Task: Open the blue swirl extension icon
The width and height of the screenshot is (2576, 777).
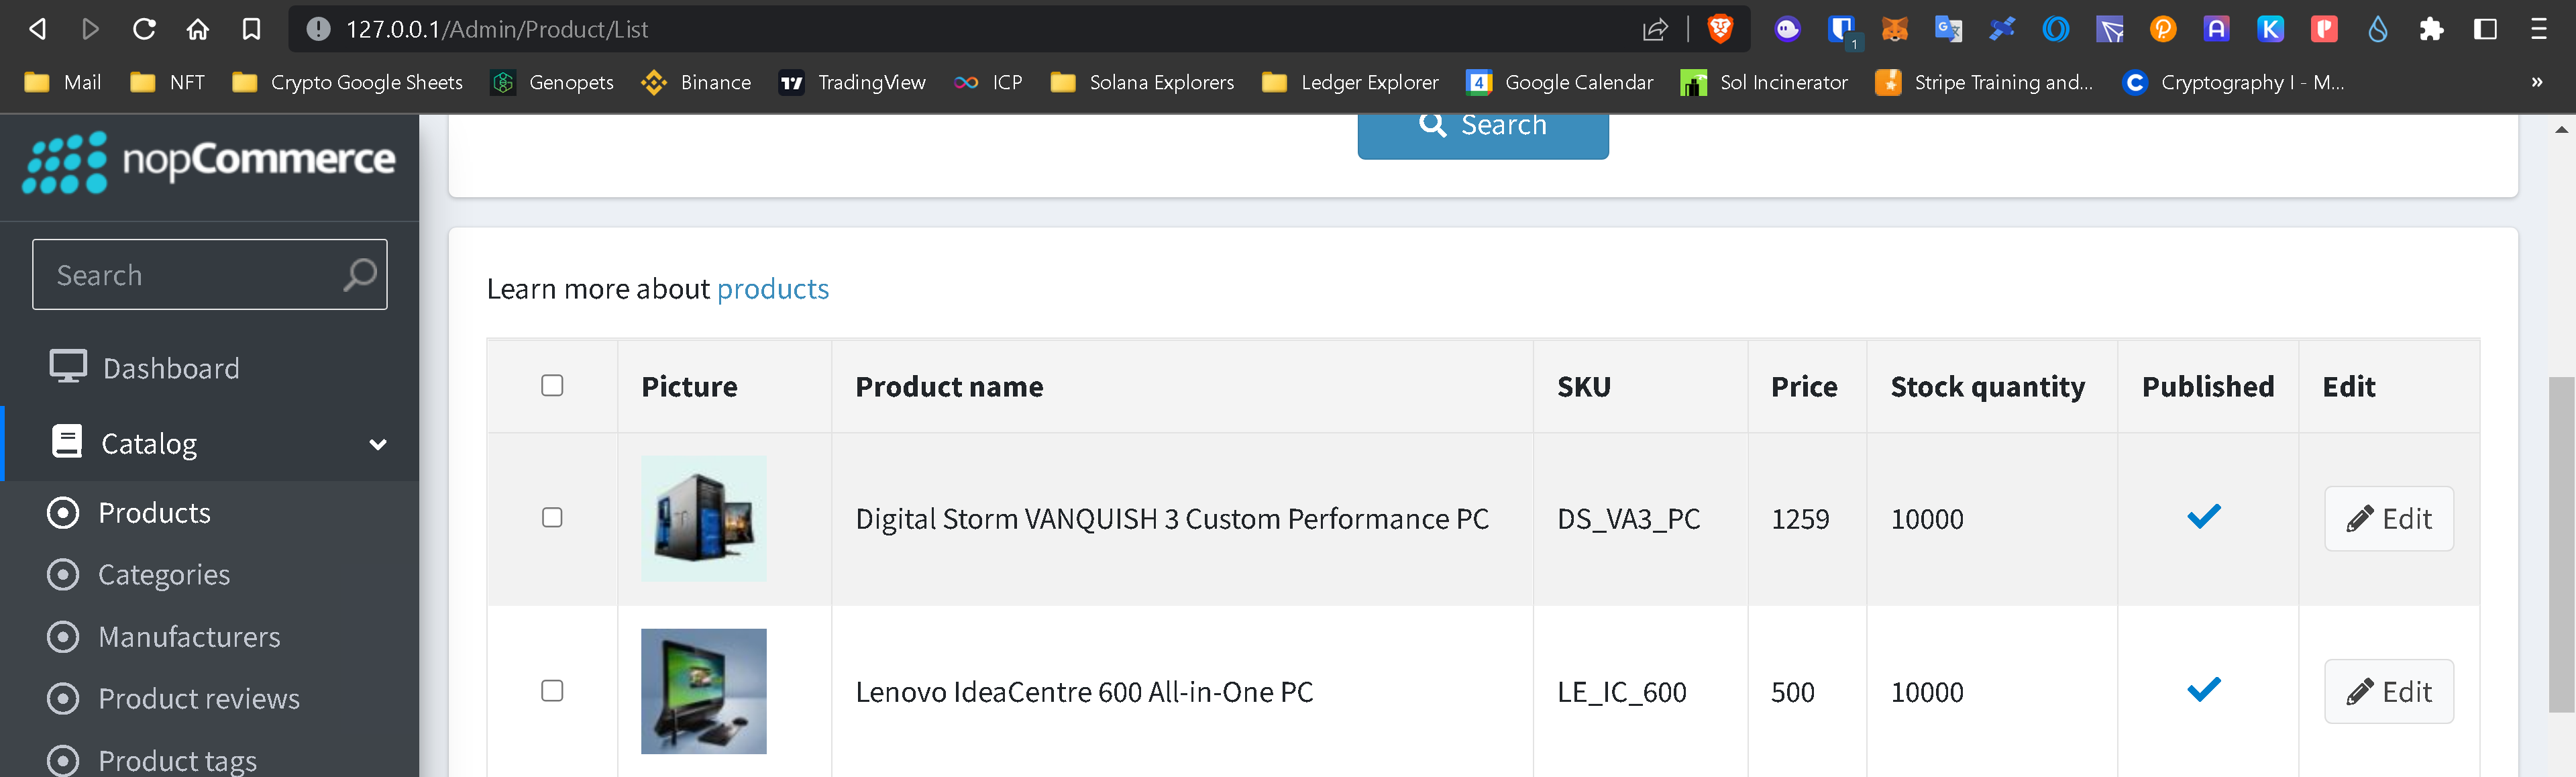Action: point(2056,29)
